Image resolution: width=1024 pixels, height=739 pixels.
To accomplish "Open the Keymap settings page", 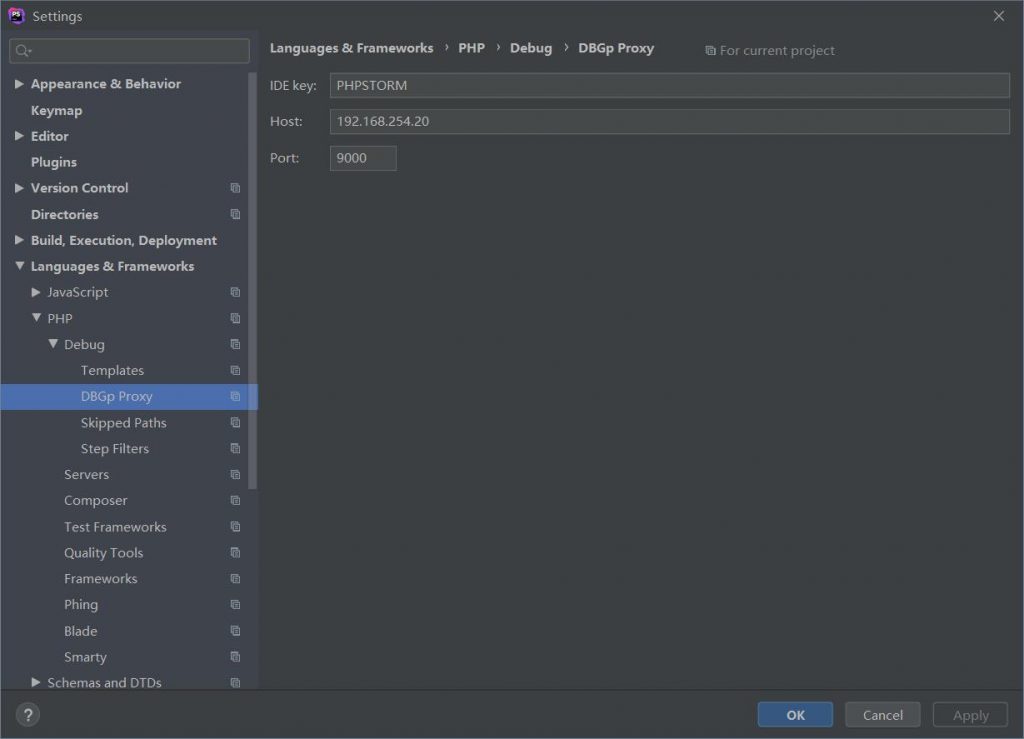I will tap(57, 110).
